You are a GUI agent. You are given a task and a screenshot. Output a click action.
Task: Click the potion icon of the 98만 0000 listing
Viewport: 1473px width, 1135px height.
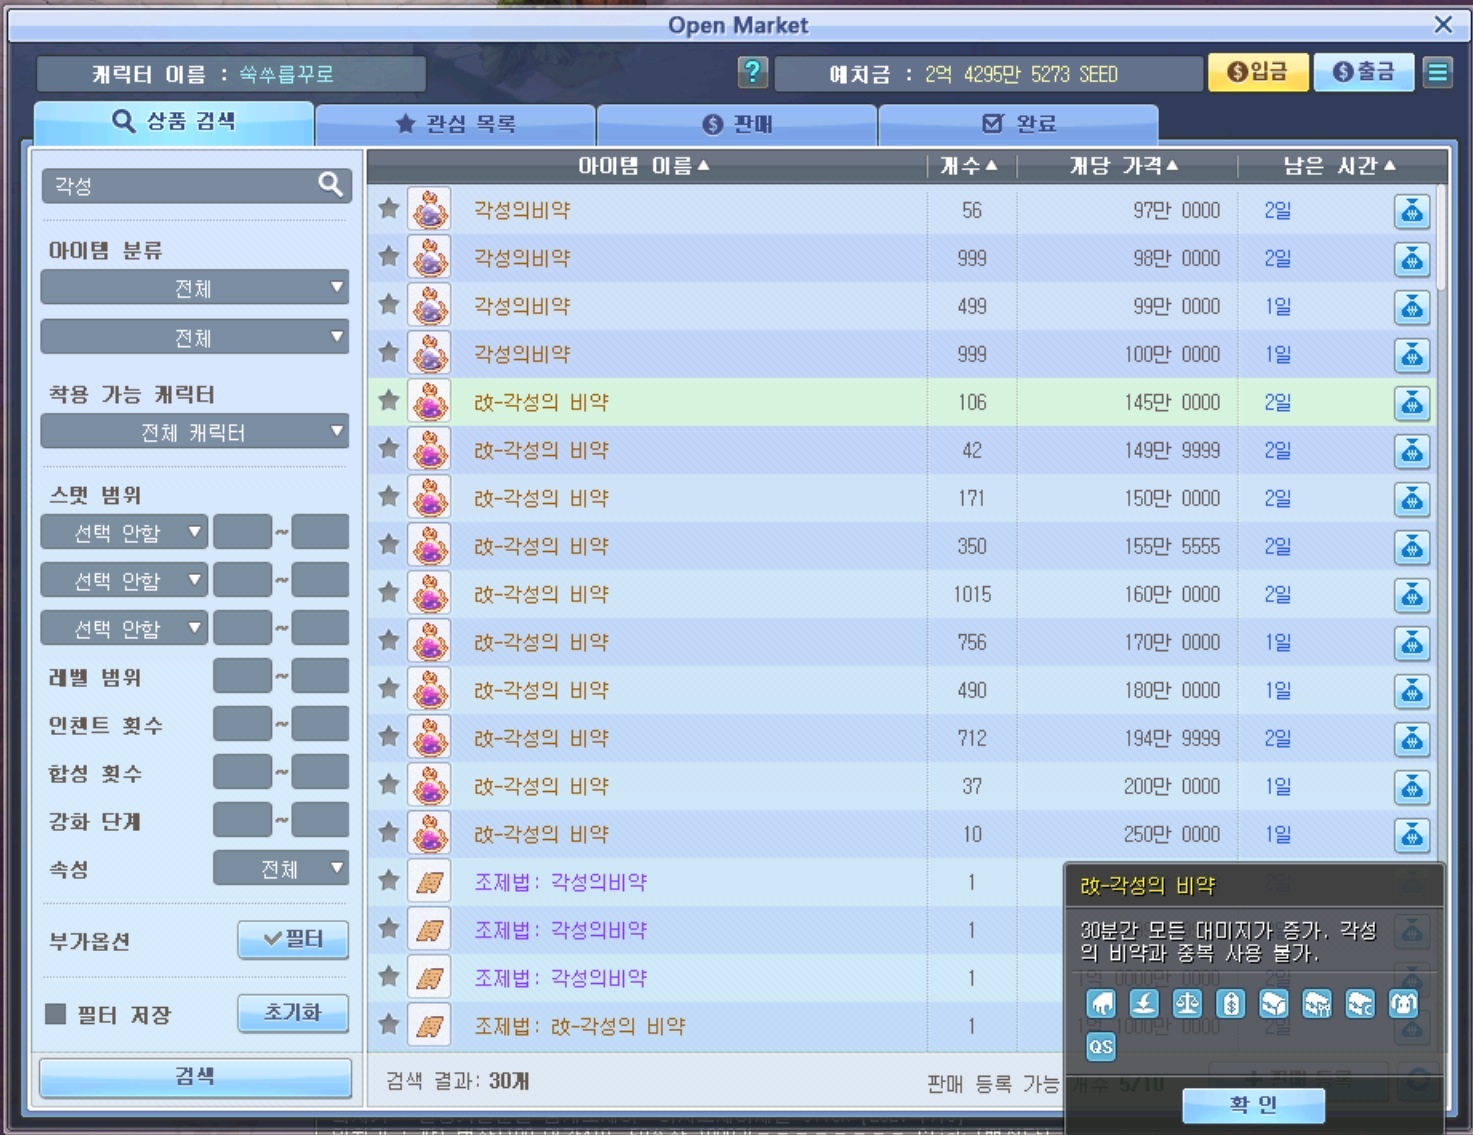[x=430, y=258]
